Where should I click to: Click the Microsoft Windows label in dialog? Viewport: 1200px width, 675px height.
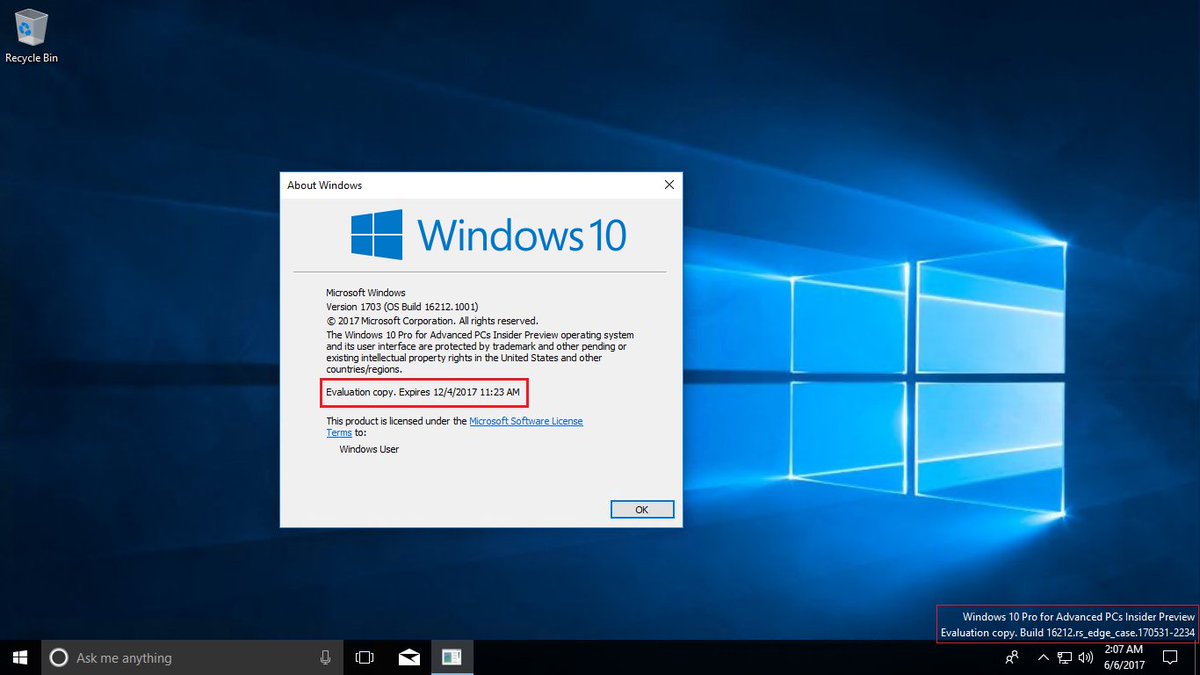[366, 292]
